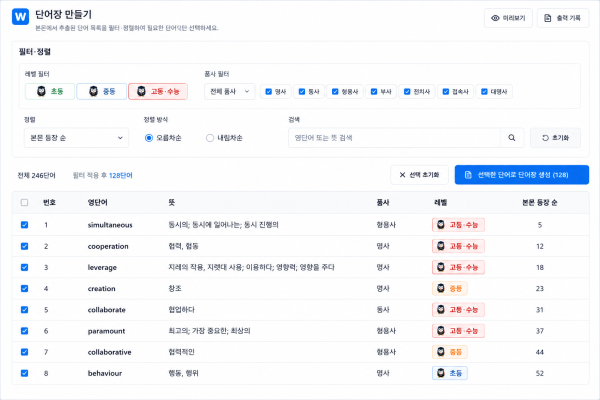Uncheck the creation row checkbox
600x400 pixels.
tap(24, 288)
